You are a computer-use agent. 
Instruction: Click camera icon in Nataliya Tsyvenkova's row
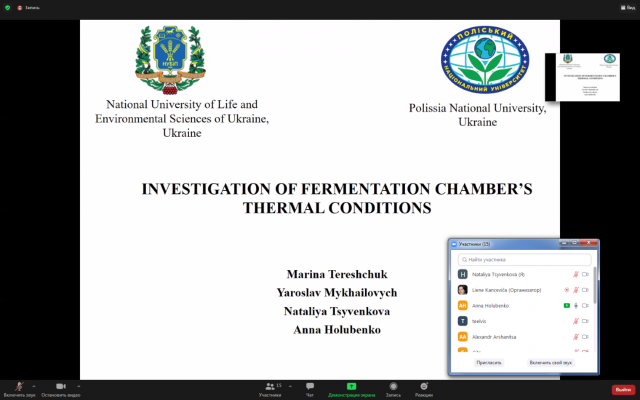(585, 274)
